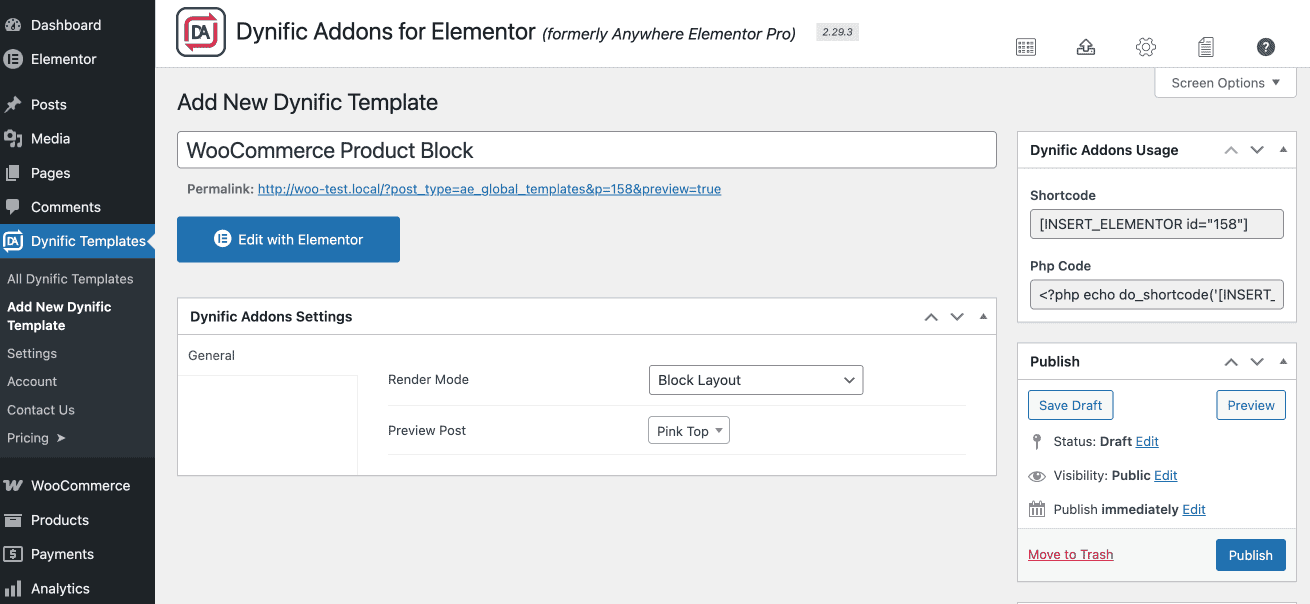Collapse the Dynific Addons Usage panel
This screenshot has width=1310, height=604.
1283,150
